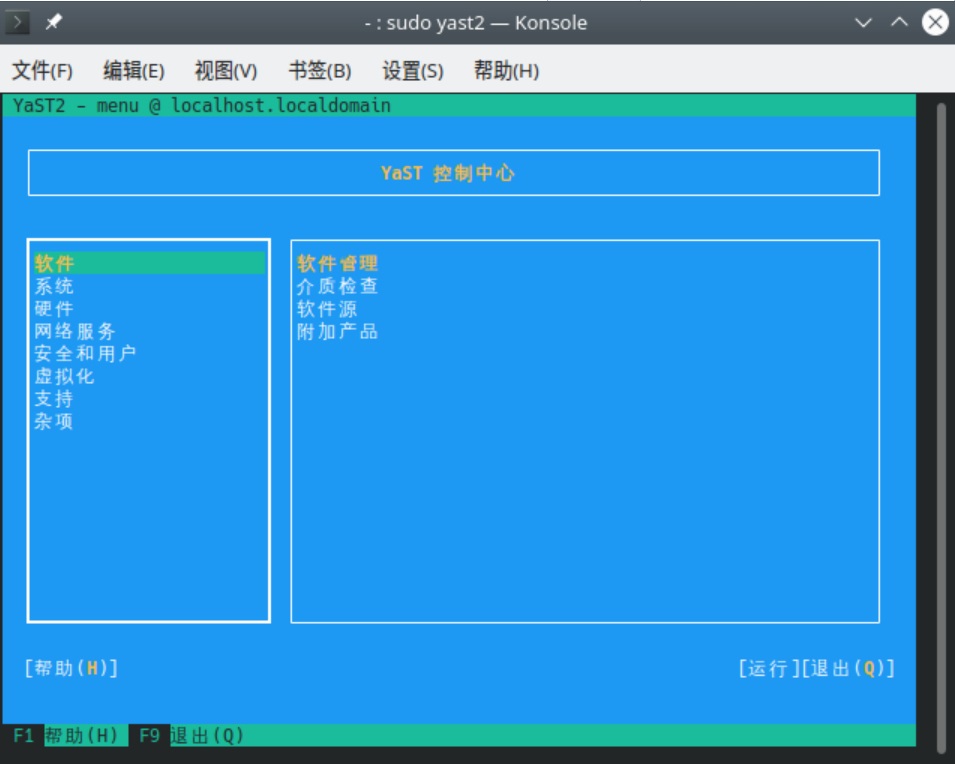The height and width of the screenshot is (764, 955).
Task: Maximize Konsole with the up-chevron icon
Action: (899, 23)
